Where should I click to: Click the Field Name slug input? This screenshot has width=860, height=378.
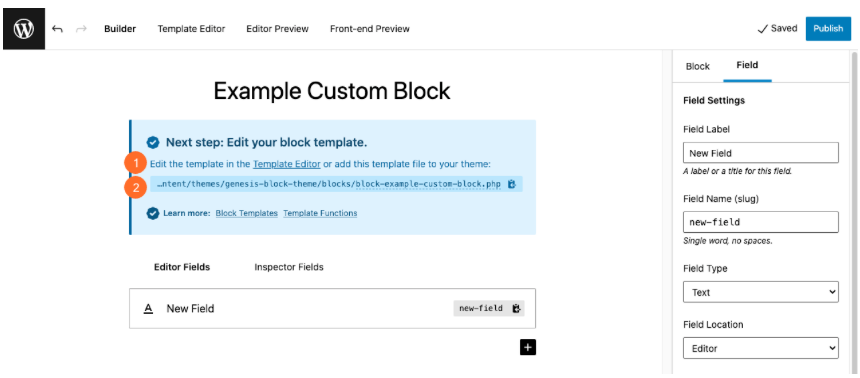761,222
